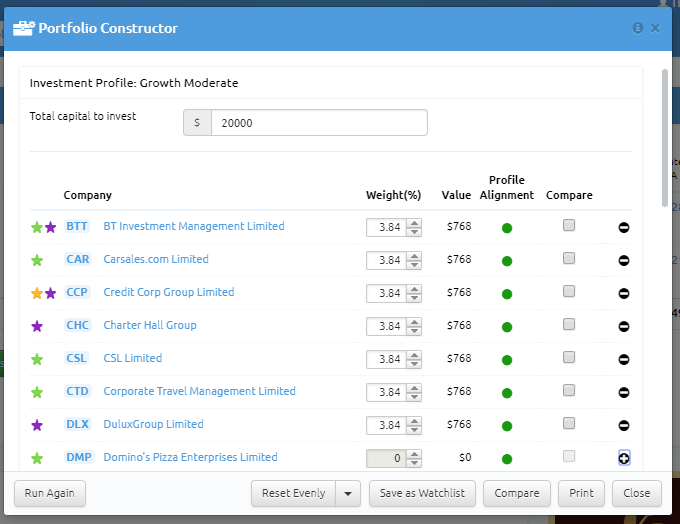The width and height of the screenshot is (680, 524).
Task: Click the purple star beside CHC
Action: [37, 326]
